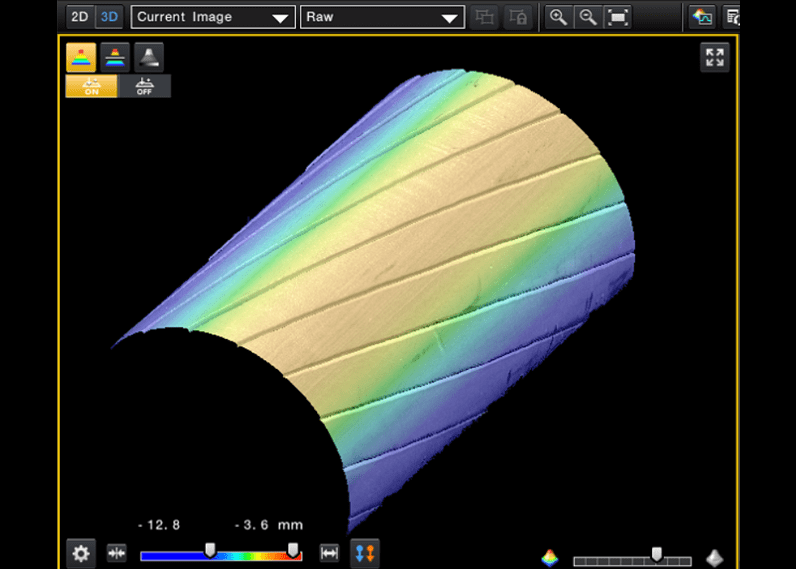Screen dimensions: 796x569
Task: Open the gear settings for color scale
Action: [81, 553]
